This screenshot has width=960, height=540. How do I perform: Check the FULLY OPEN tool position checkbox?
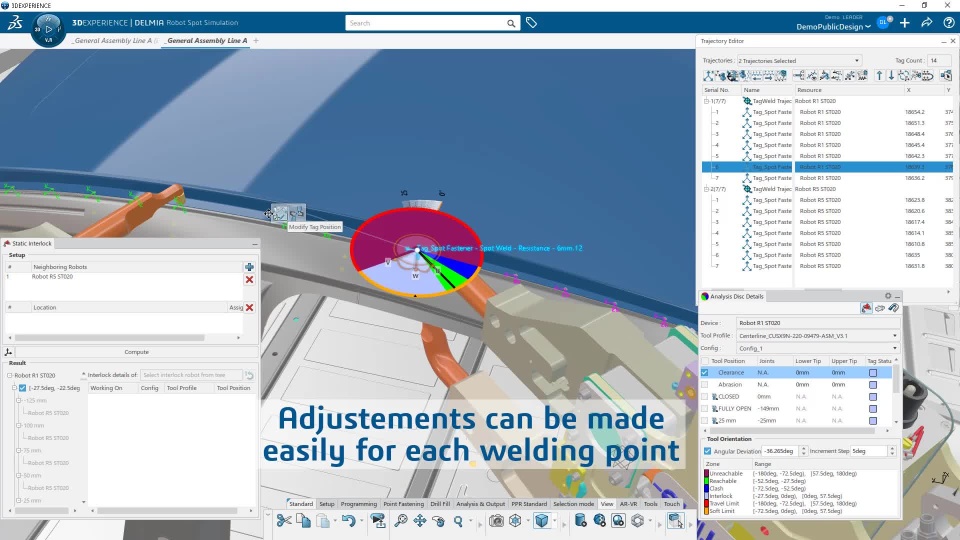705,408
